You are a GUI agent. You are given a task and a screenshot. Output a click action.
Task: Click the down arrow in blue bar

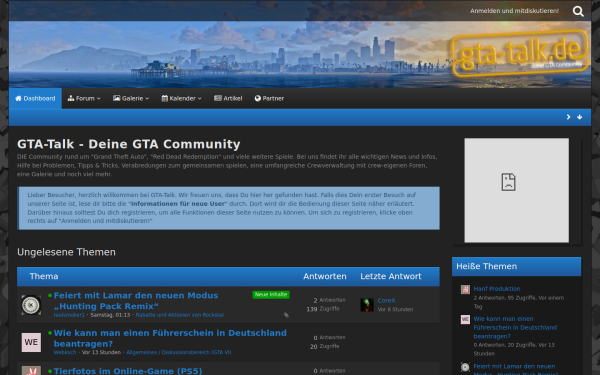click(580, 117)
